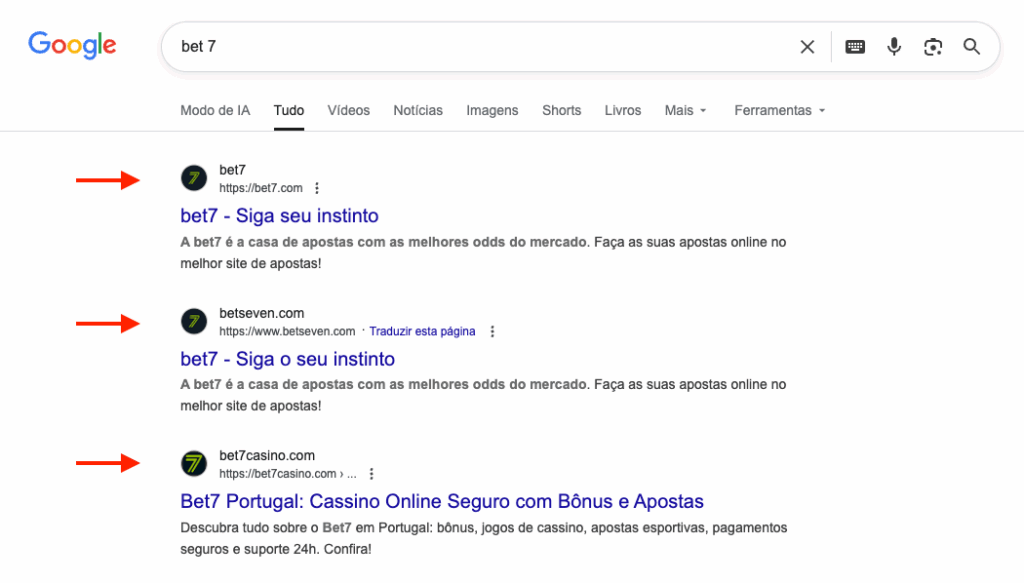The height and width of the screenshot is (583, 1024).
Task: Click the Google logo
Action: click(72, 45)
